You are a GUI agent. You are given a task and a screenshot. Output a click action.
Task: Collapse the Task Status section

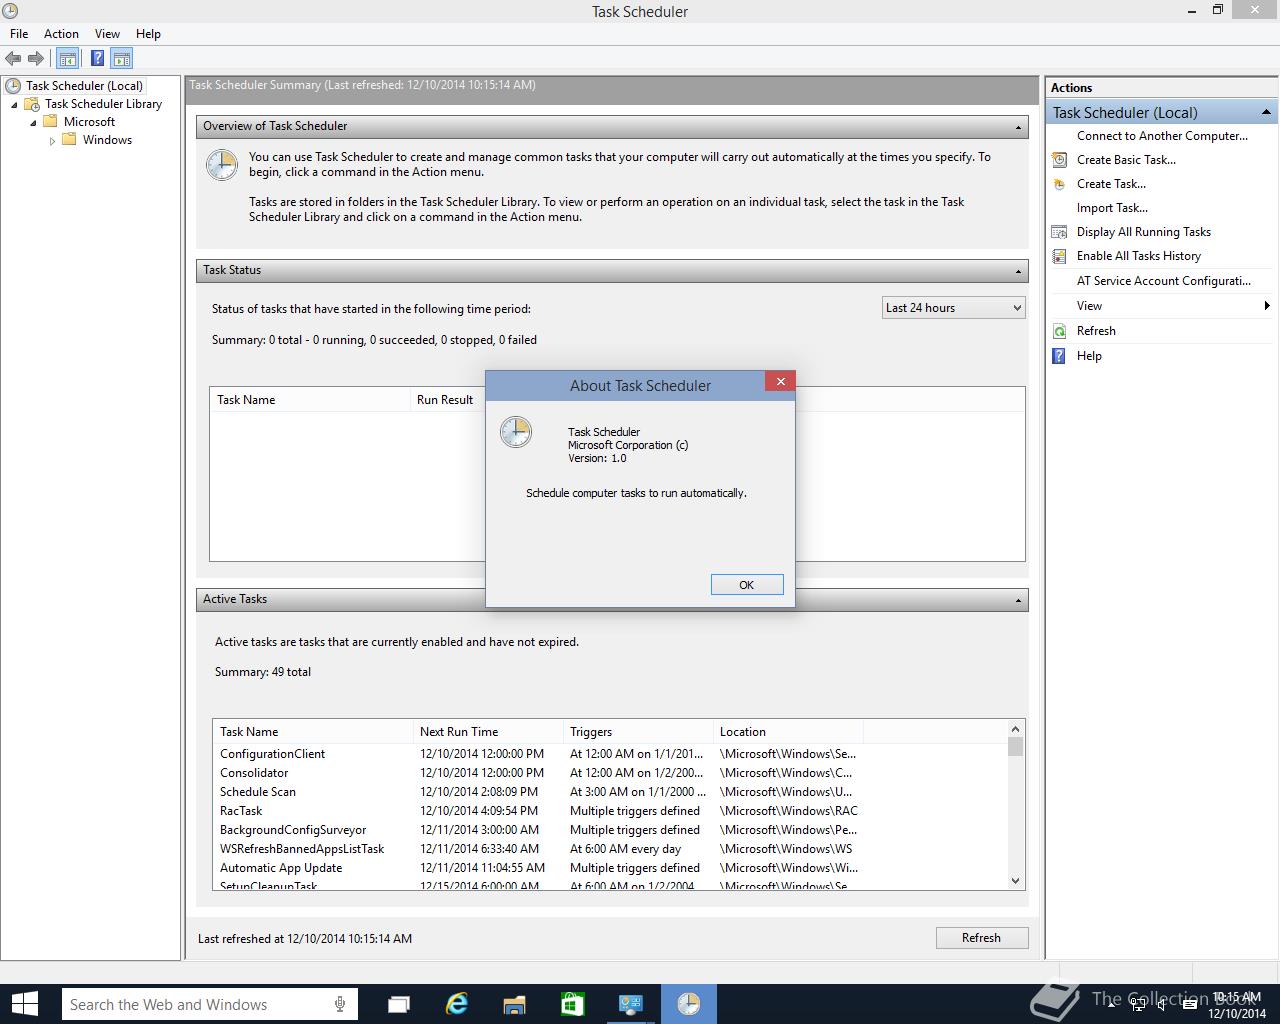coord(1018,271)
